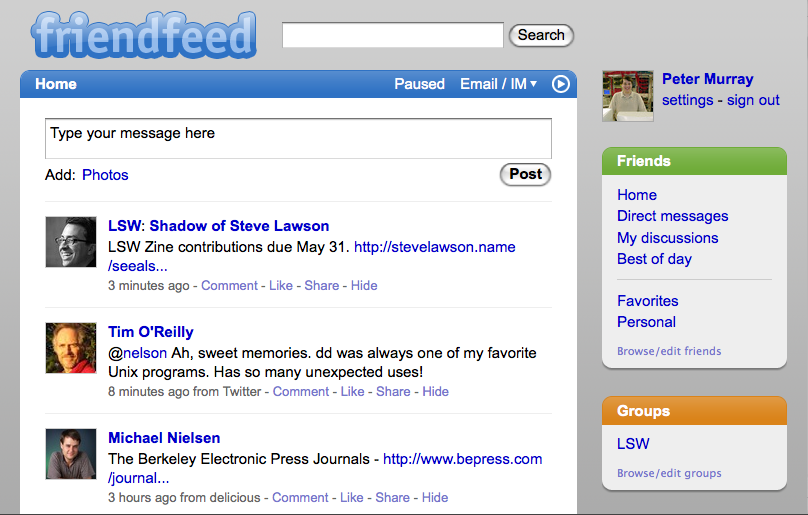
Task: Open the LSW group link in Groups
Action: click(633, 444)
